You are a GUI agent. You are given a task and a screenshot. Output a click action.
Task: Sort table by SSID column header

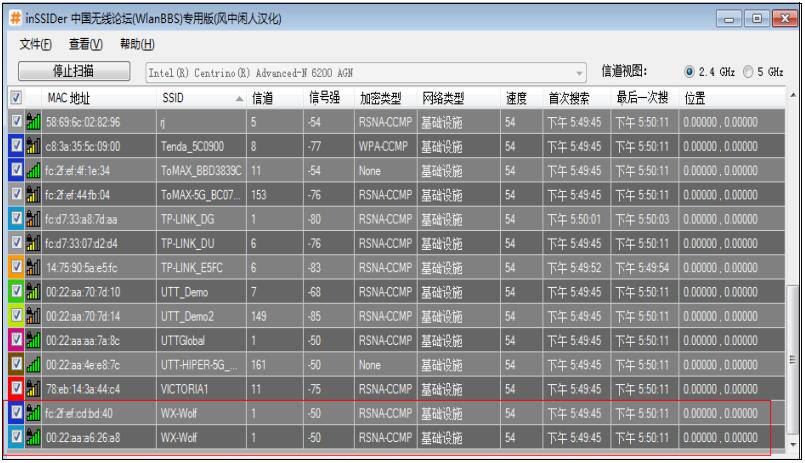pyautogui.click(x=201, y=98)
